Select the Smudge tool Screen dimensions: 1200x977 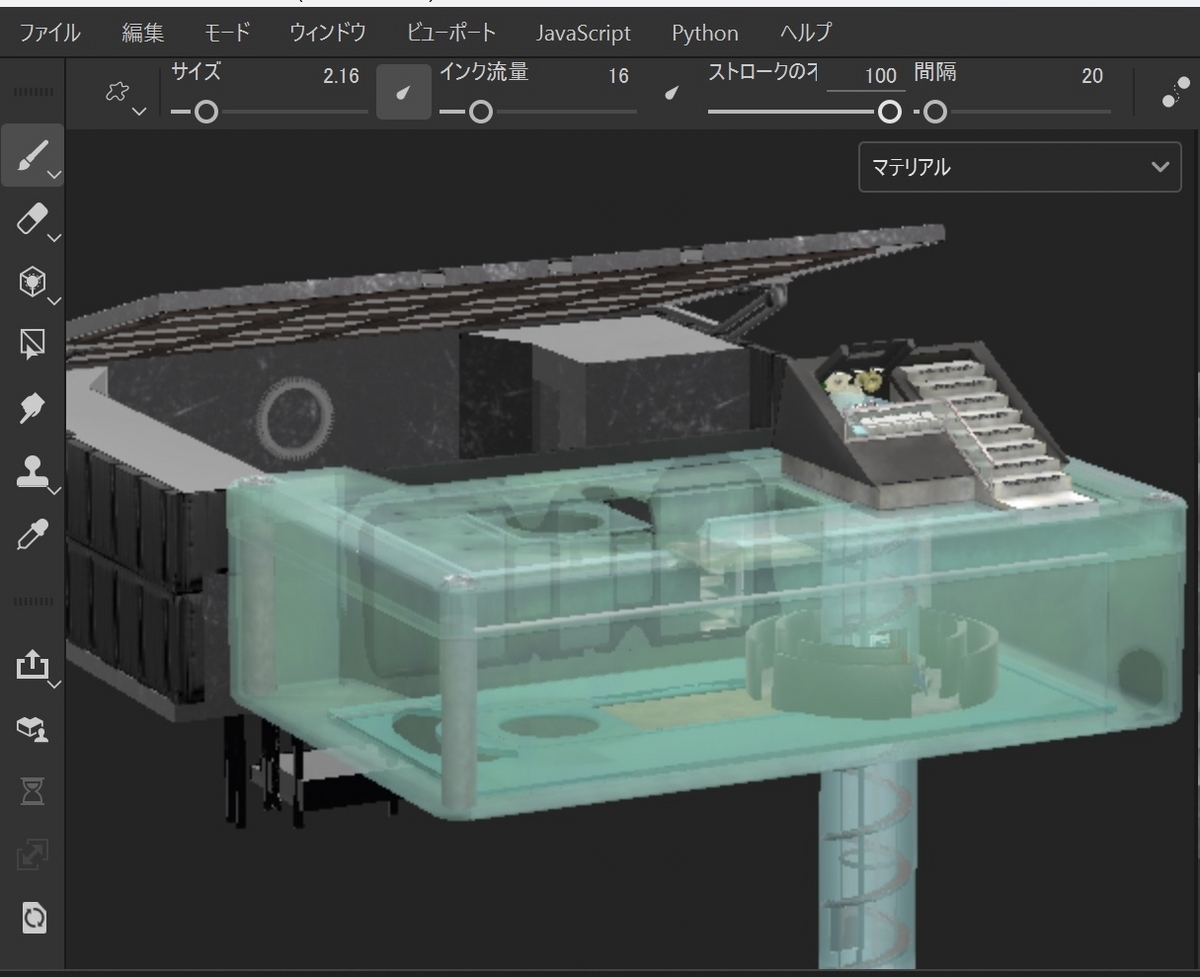tap(32, 407)
